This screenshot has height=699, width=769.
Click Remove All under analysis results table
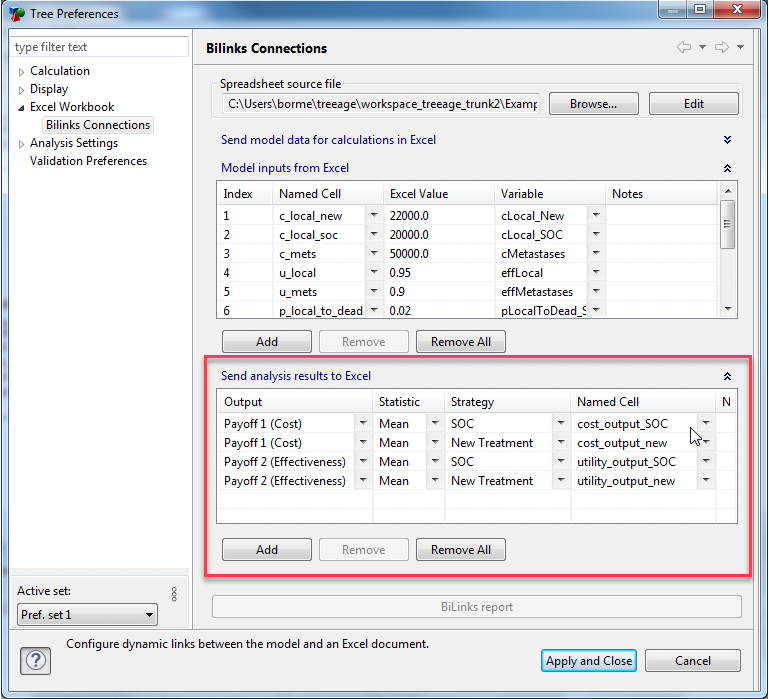461,549
